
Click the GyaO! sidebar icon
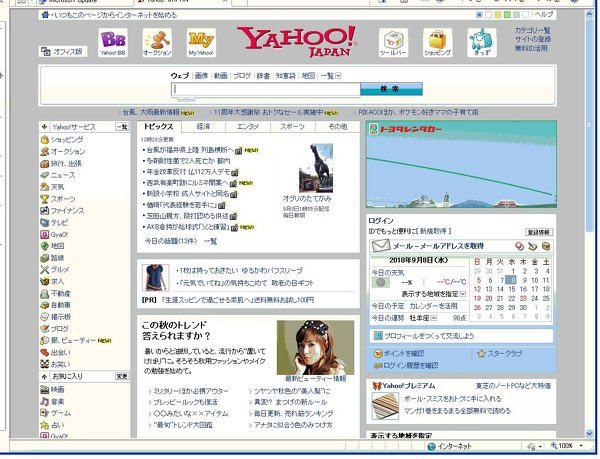tap(45, 234)
